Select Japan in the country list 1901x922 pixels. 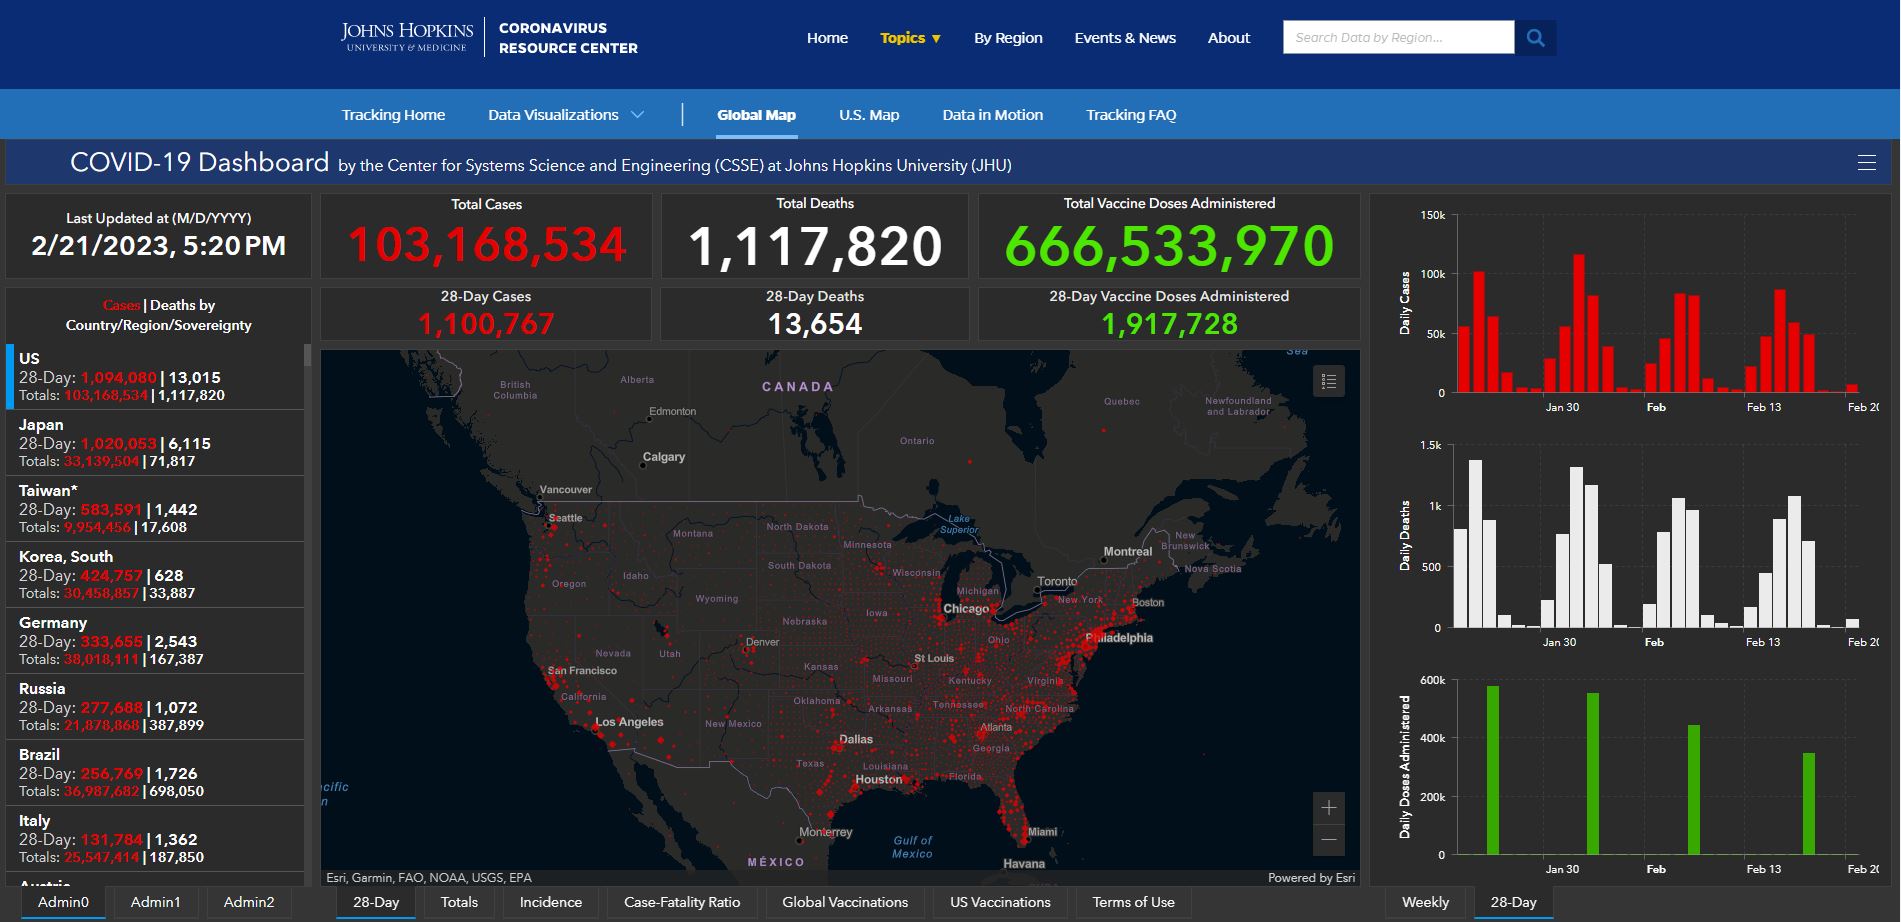coord(155,443)
